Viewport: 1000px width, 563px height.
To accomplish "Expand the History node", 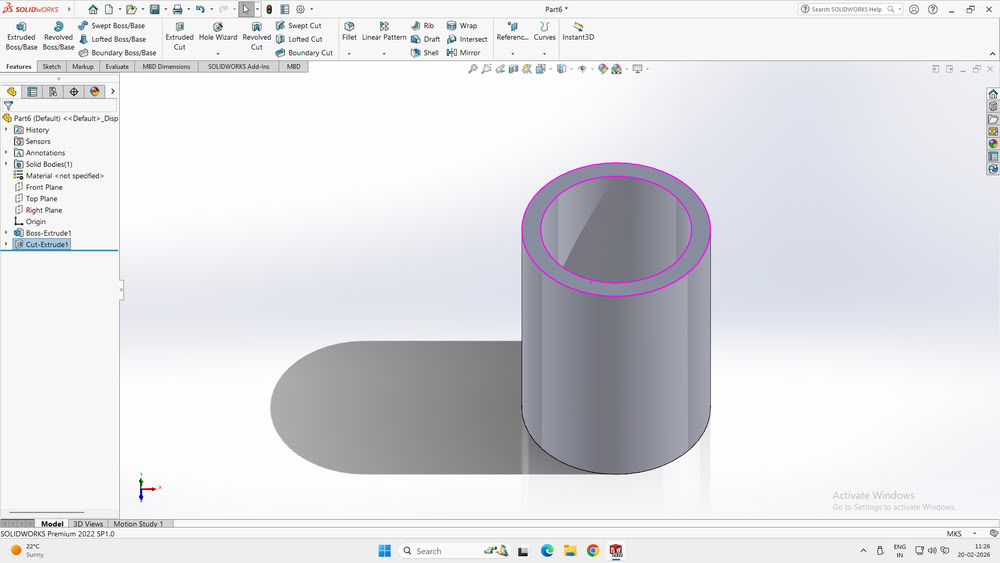I will click(x=6, y=129).
